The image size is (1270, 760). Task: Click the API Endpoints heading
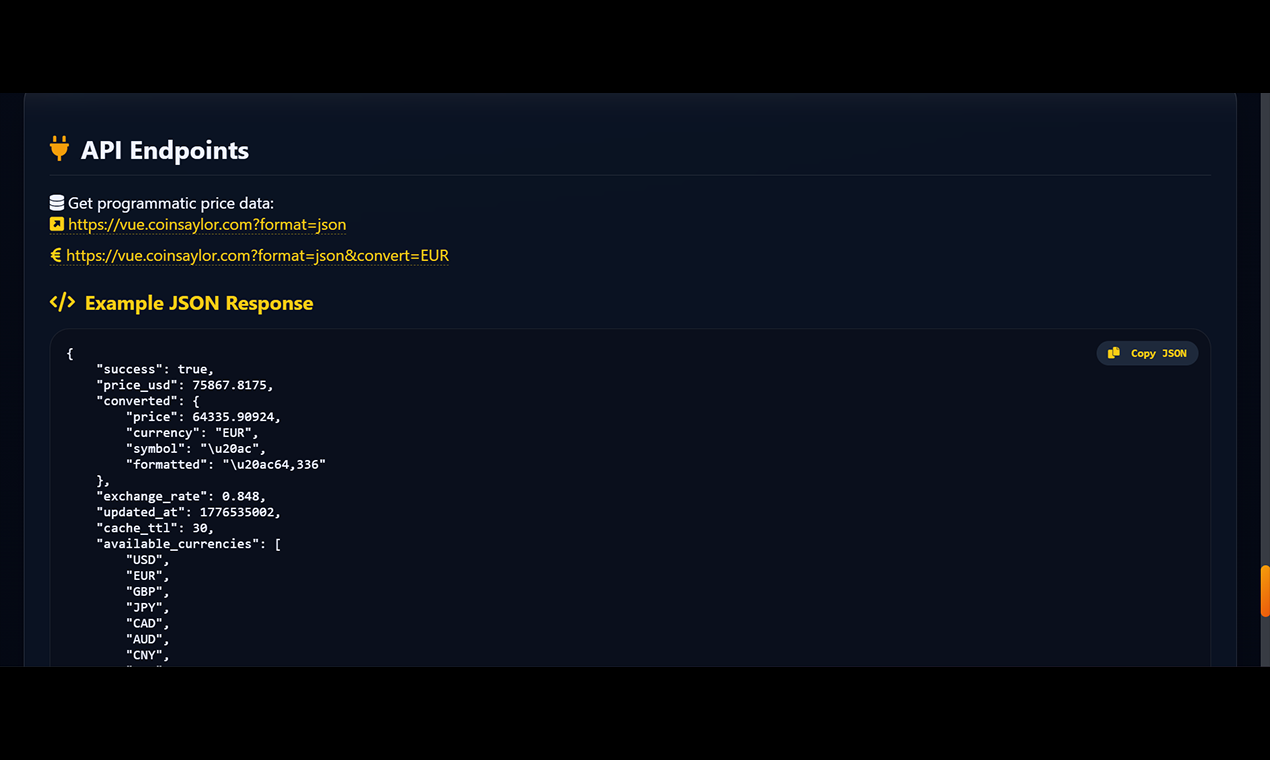click(x=165, y=150)
